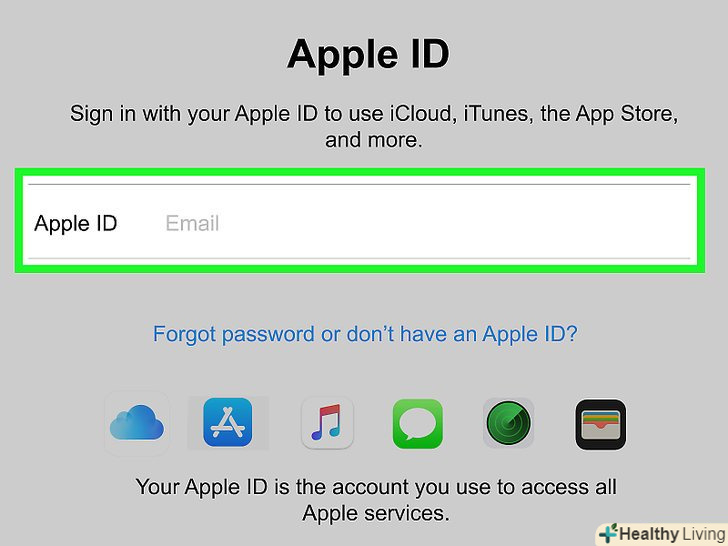728x546 pixels.
Task: Click the "and more." text line
Action: pyautogui.click(x=374, y=140)
